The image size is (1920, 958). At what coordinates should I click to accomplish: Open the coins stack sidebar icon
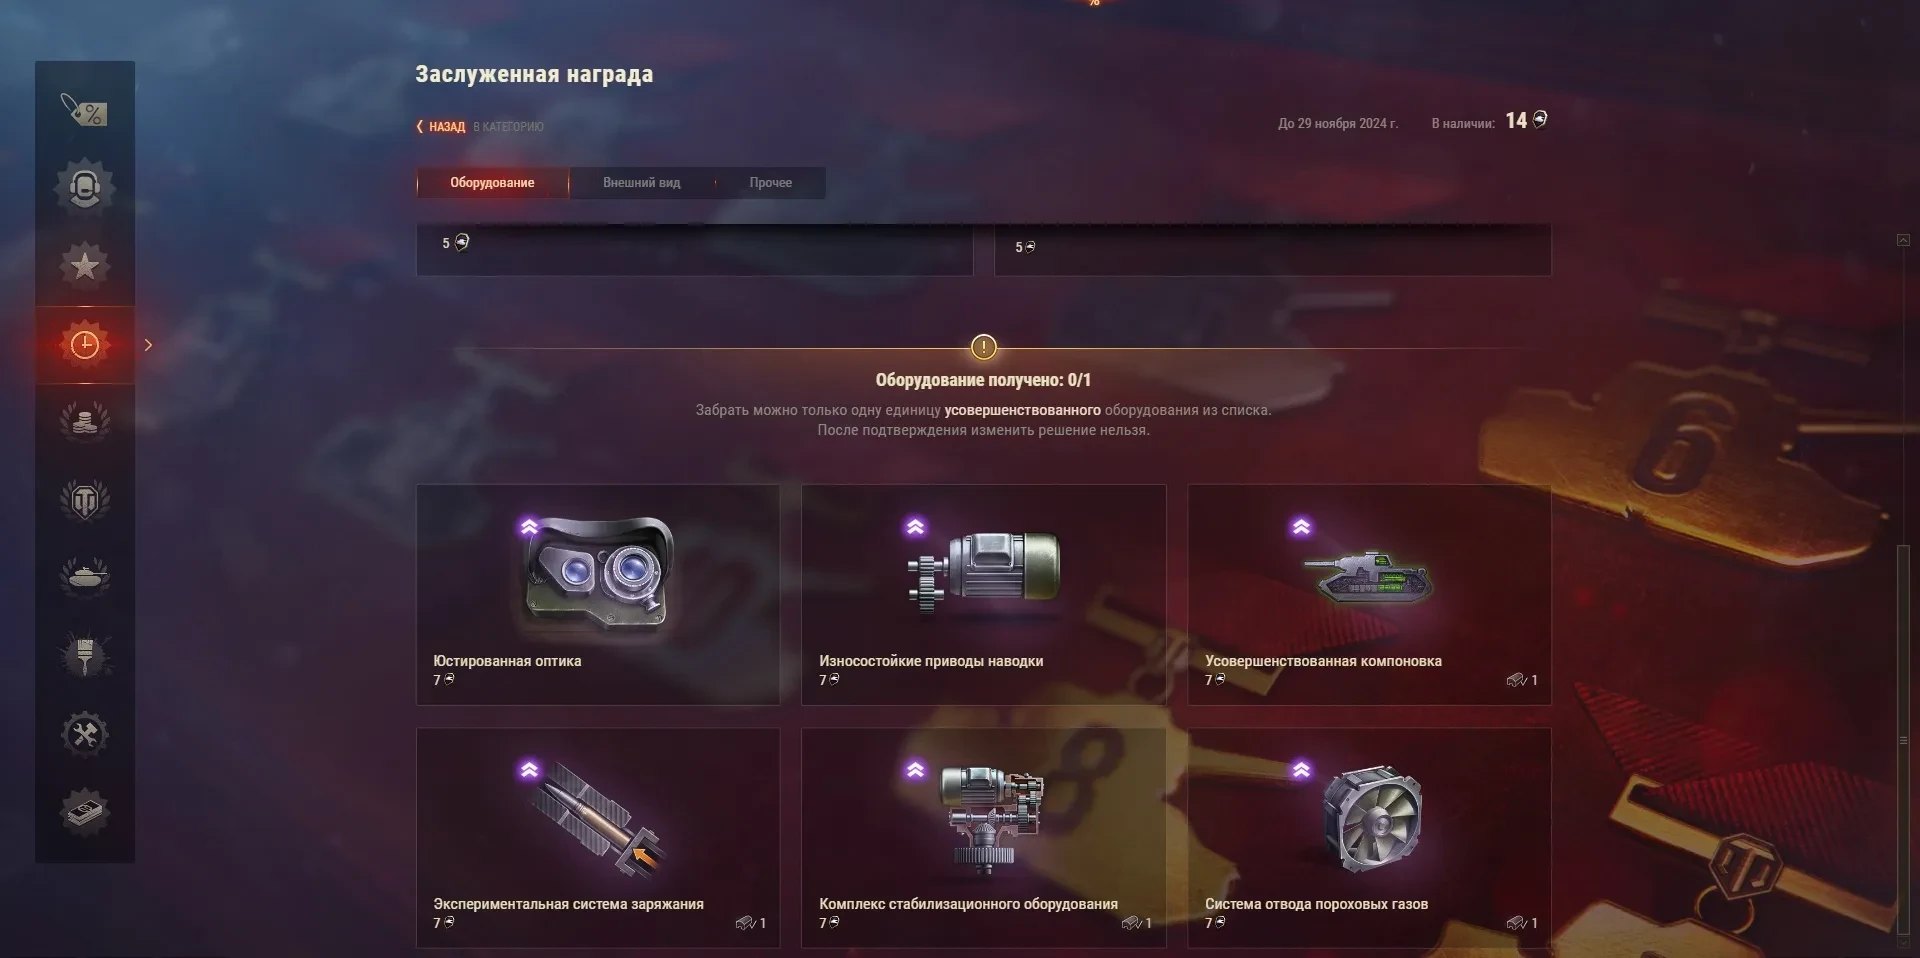(85, 421)
